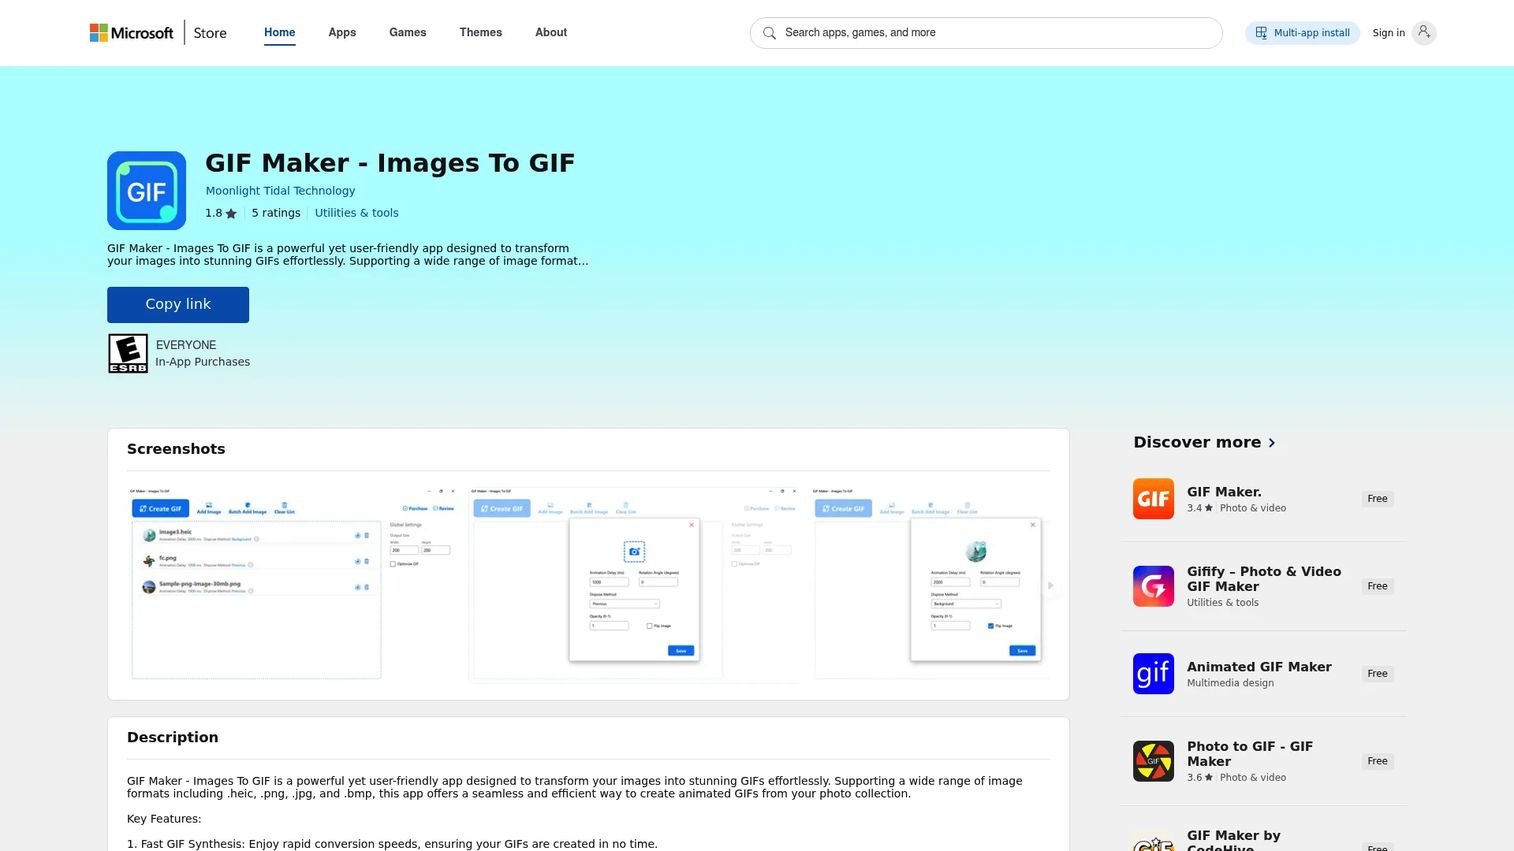Open the user account avatar icon
Image resolution: width=1514 pixels, height=851 pixels.
click(x=1424, y=33)
